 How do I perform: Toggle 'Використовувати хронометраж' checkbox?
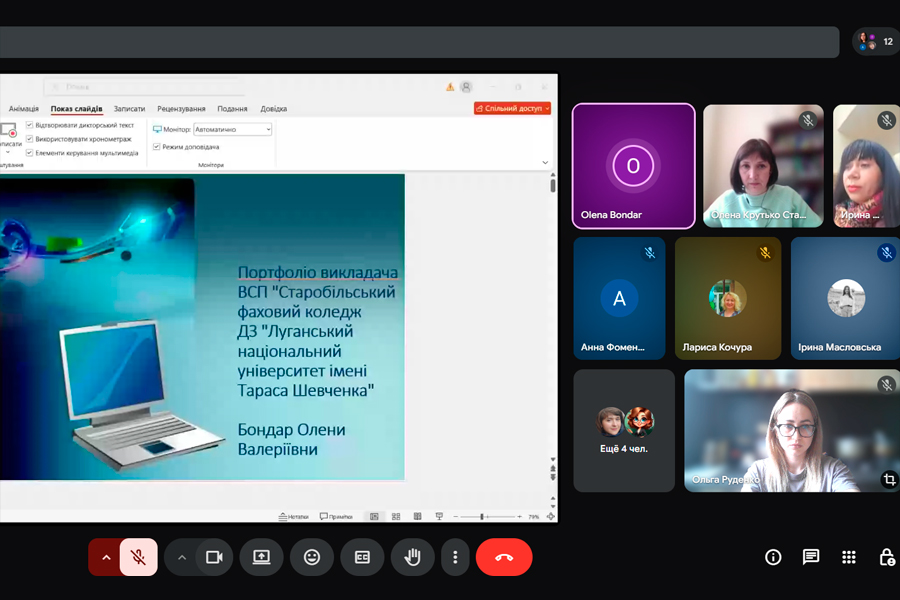click(x=30, y=139)
